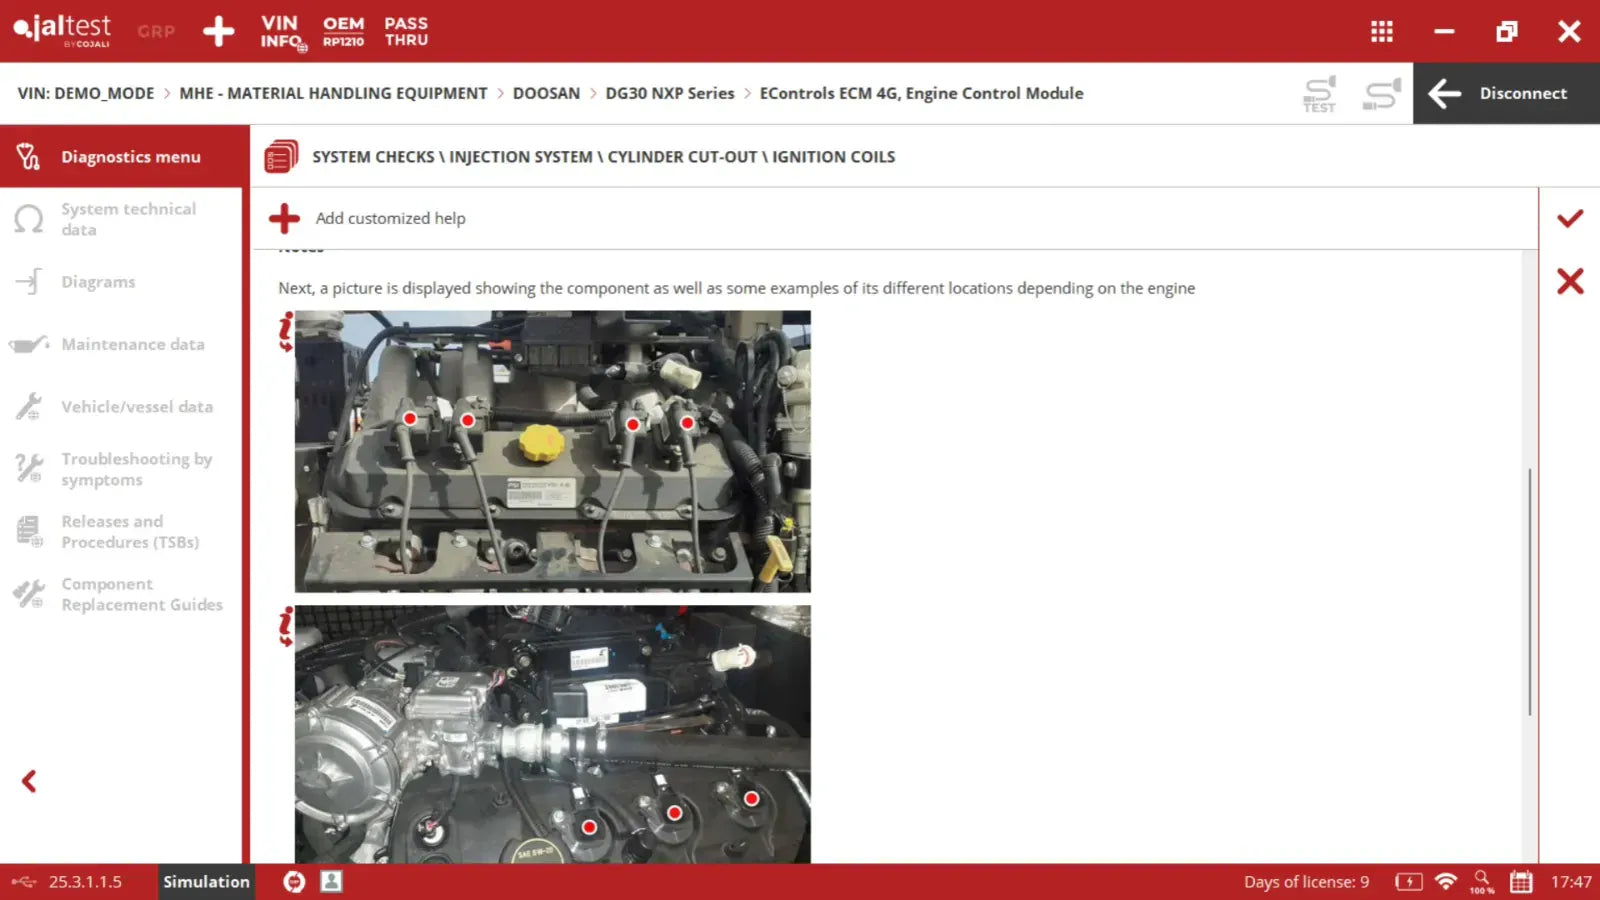Click Add customized help
1600x900 pixels.
(389, 218)
